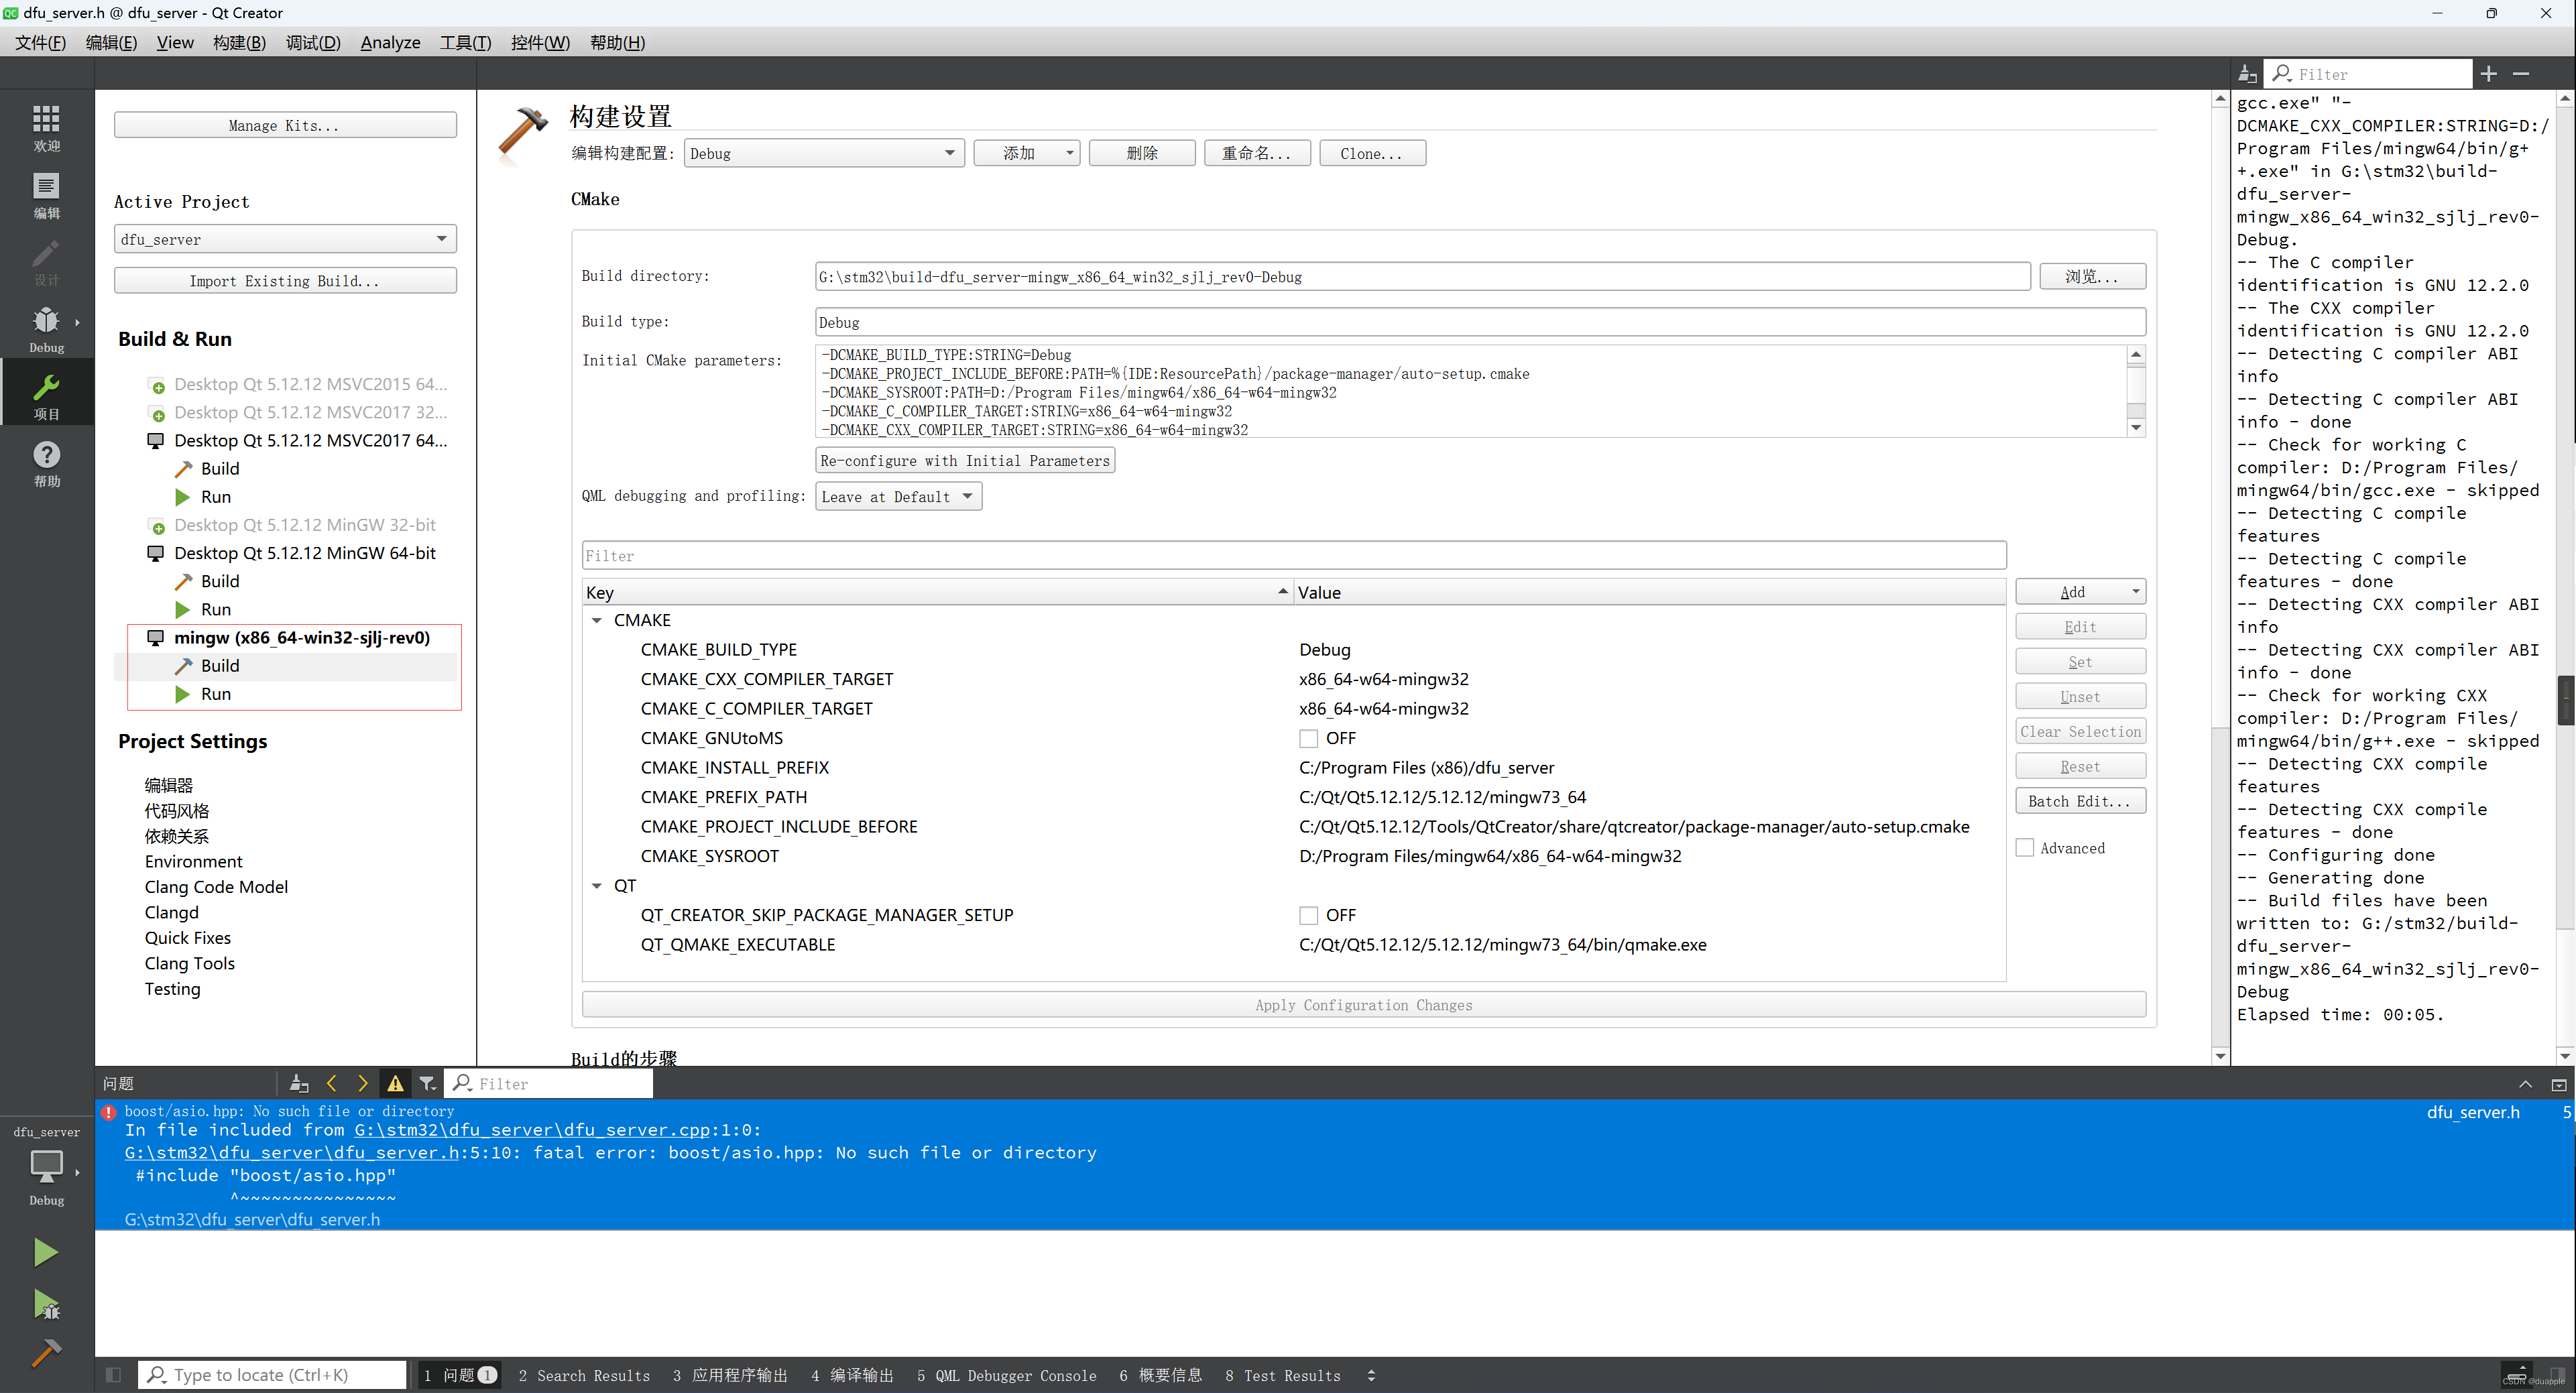Zoom in the CMake output pane
The height and width of the screenshot is (1393, 2576).
point(2489,73)
